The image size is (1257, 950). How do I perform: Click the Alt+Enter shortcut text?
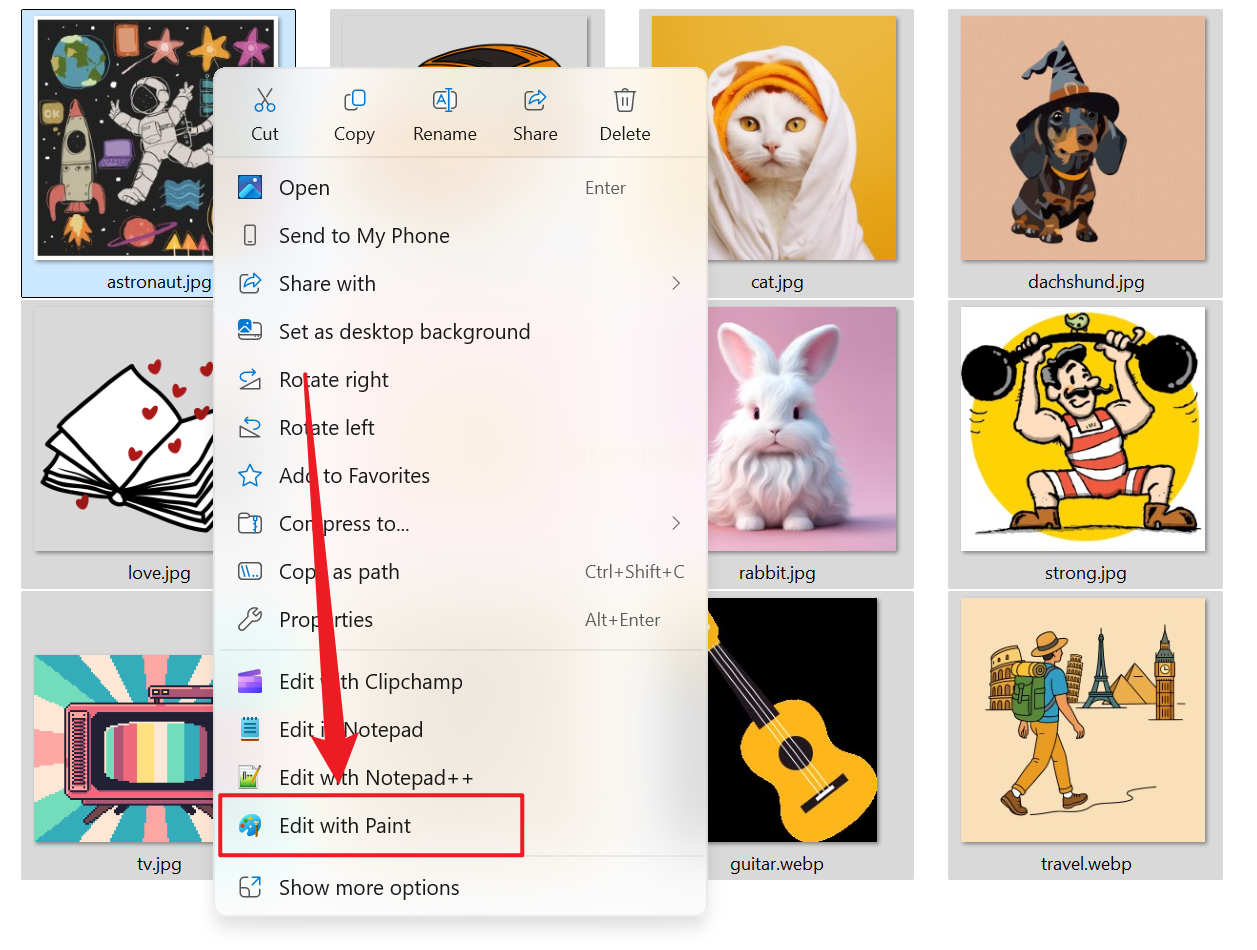pyautogui.click(x=623, y=620)
